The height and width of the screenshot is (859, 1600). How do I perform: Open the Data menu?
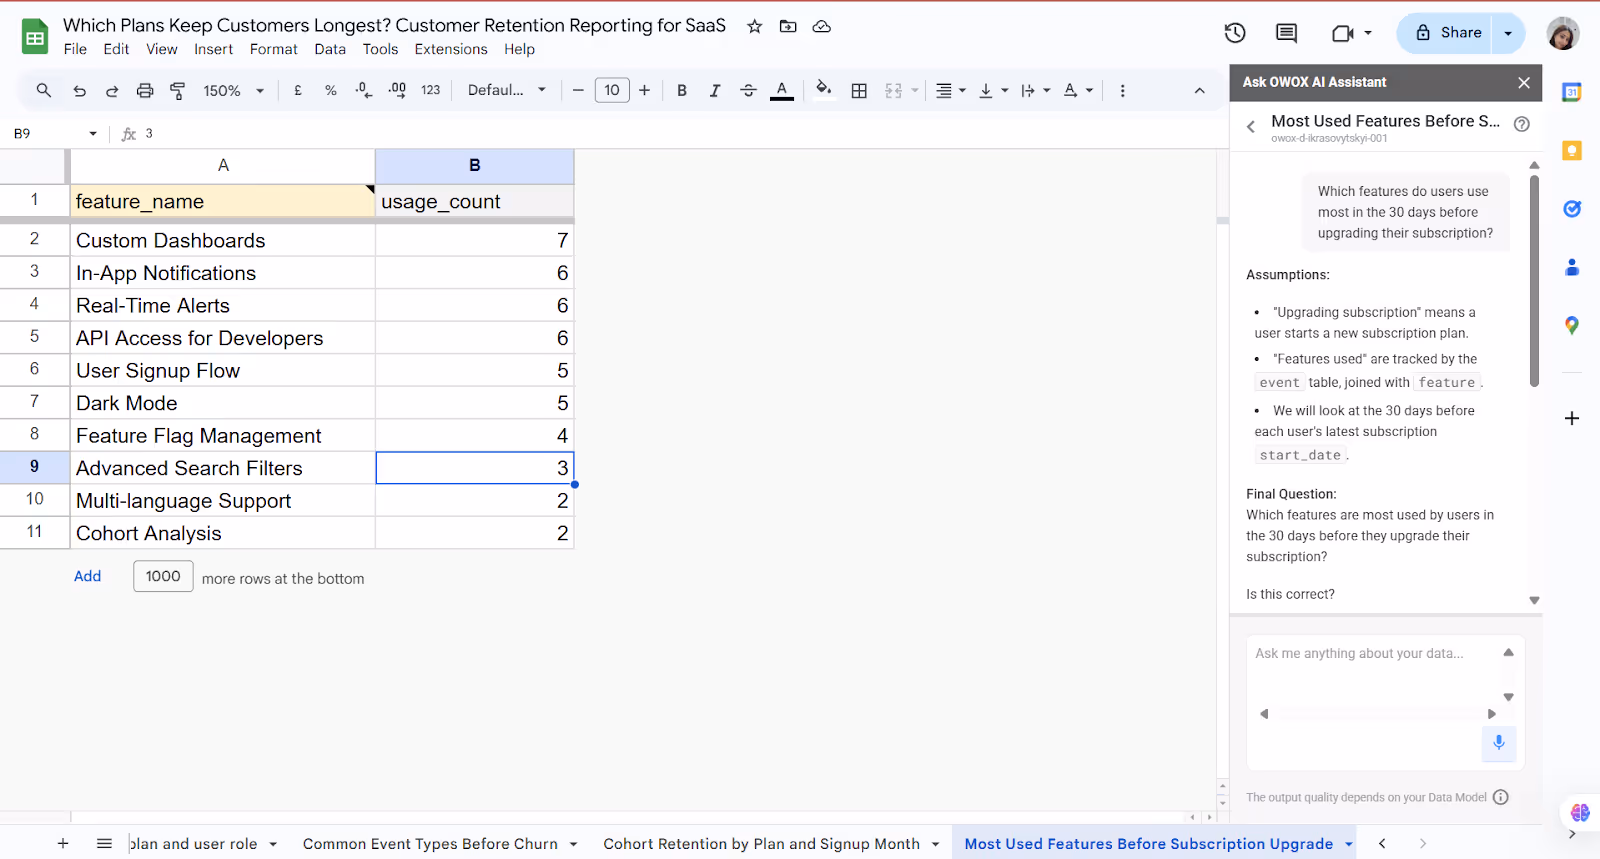[x=330, y=49]
